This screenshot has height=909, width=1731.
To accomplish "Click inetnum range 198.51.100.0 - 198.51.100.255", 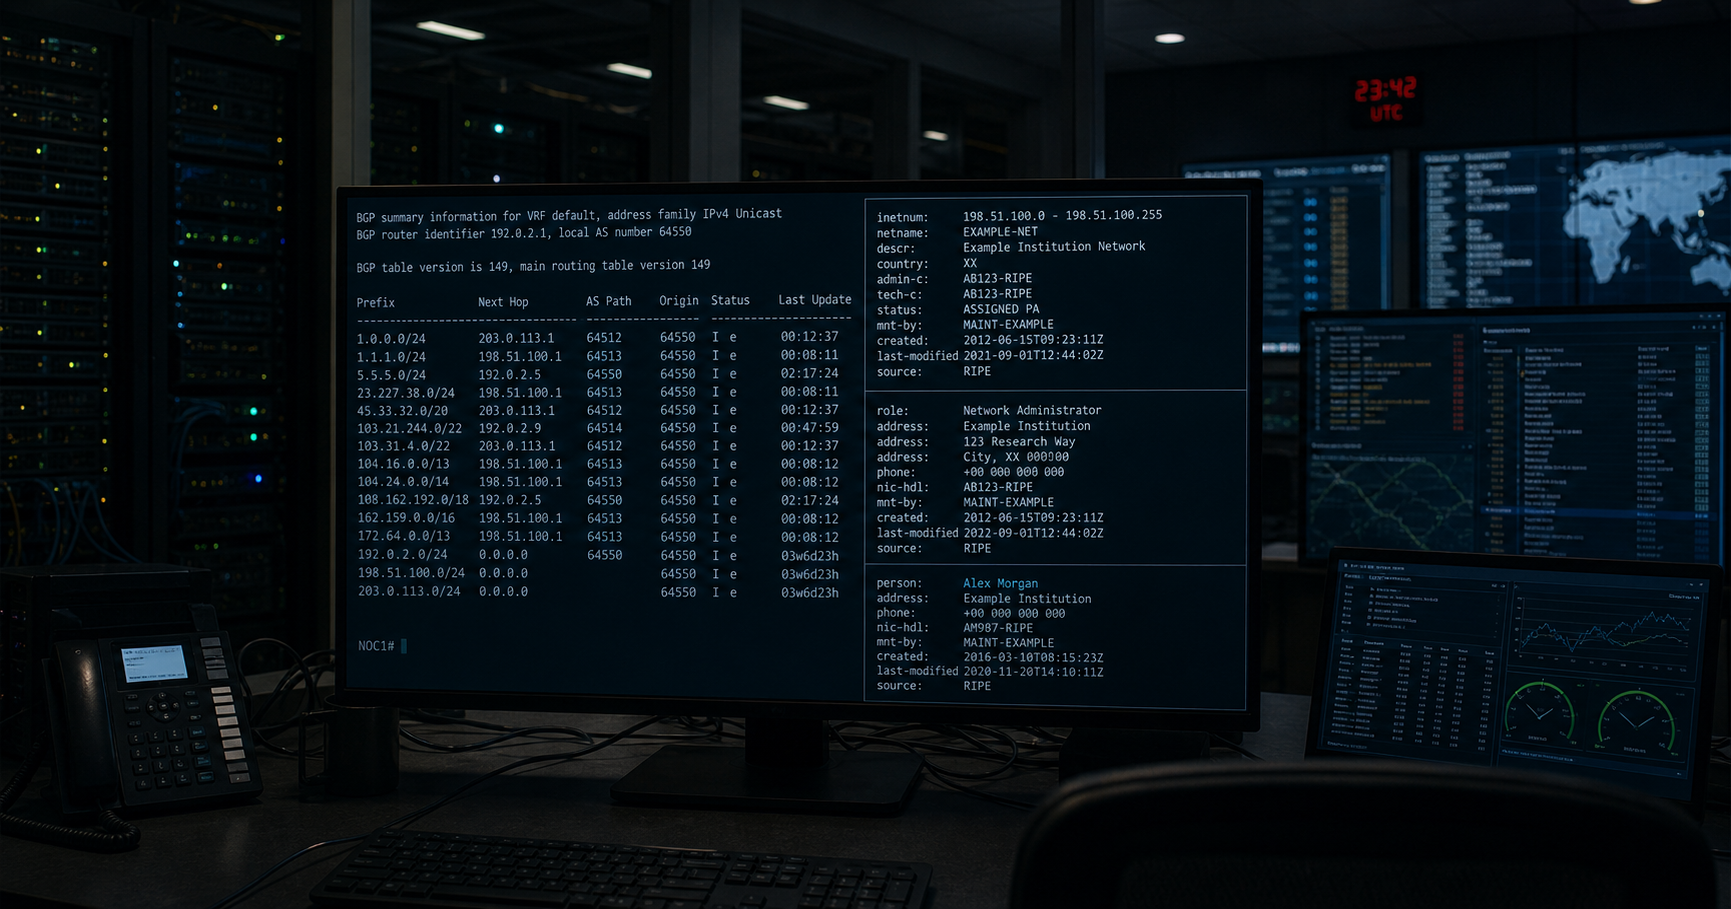I will (x=1062, y=215).
